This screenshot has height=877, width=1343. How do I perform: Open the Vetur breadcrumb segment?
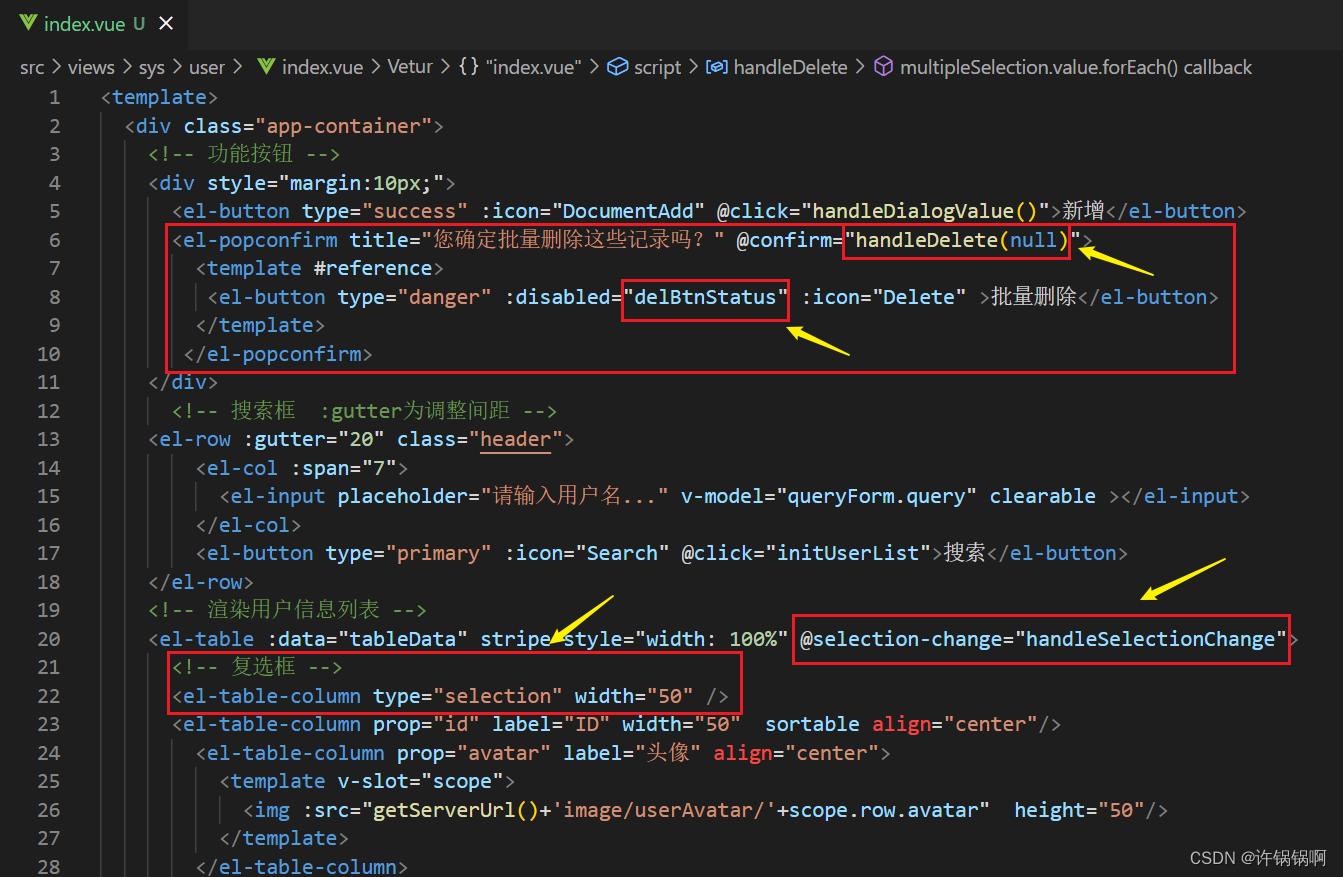click(409, 67)
